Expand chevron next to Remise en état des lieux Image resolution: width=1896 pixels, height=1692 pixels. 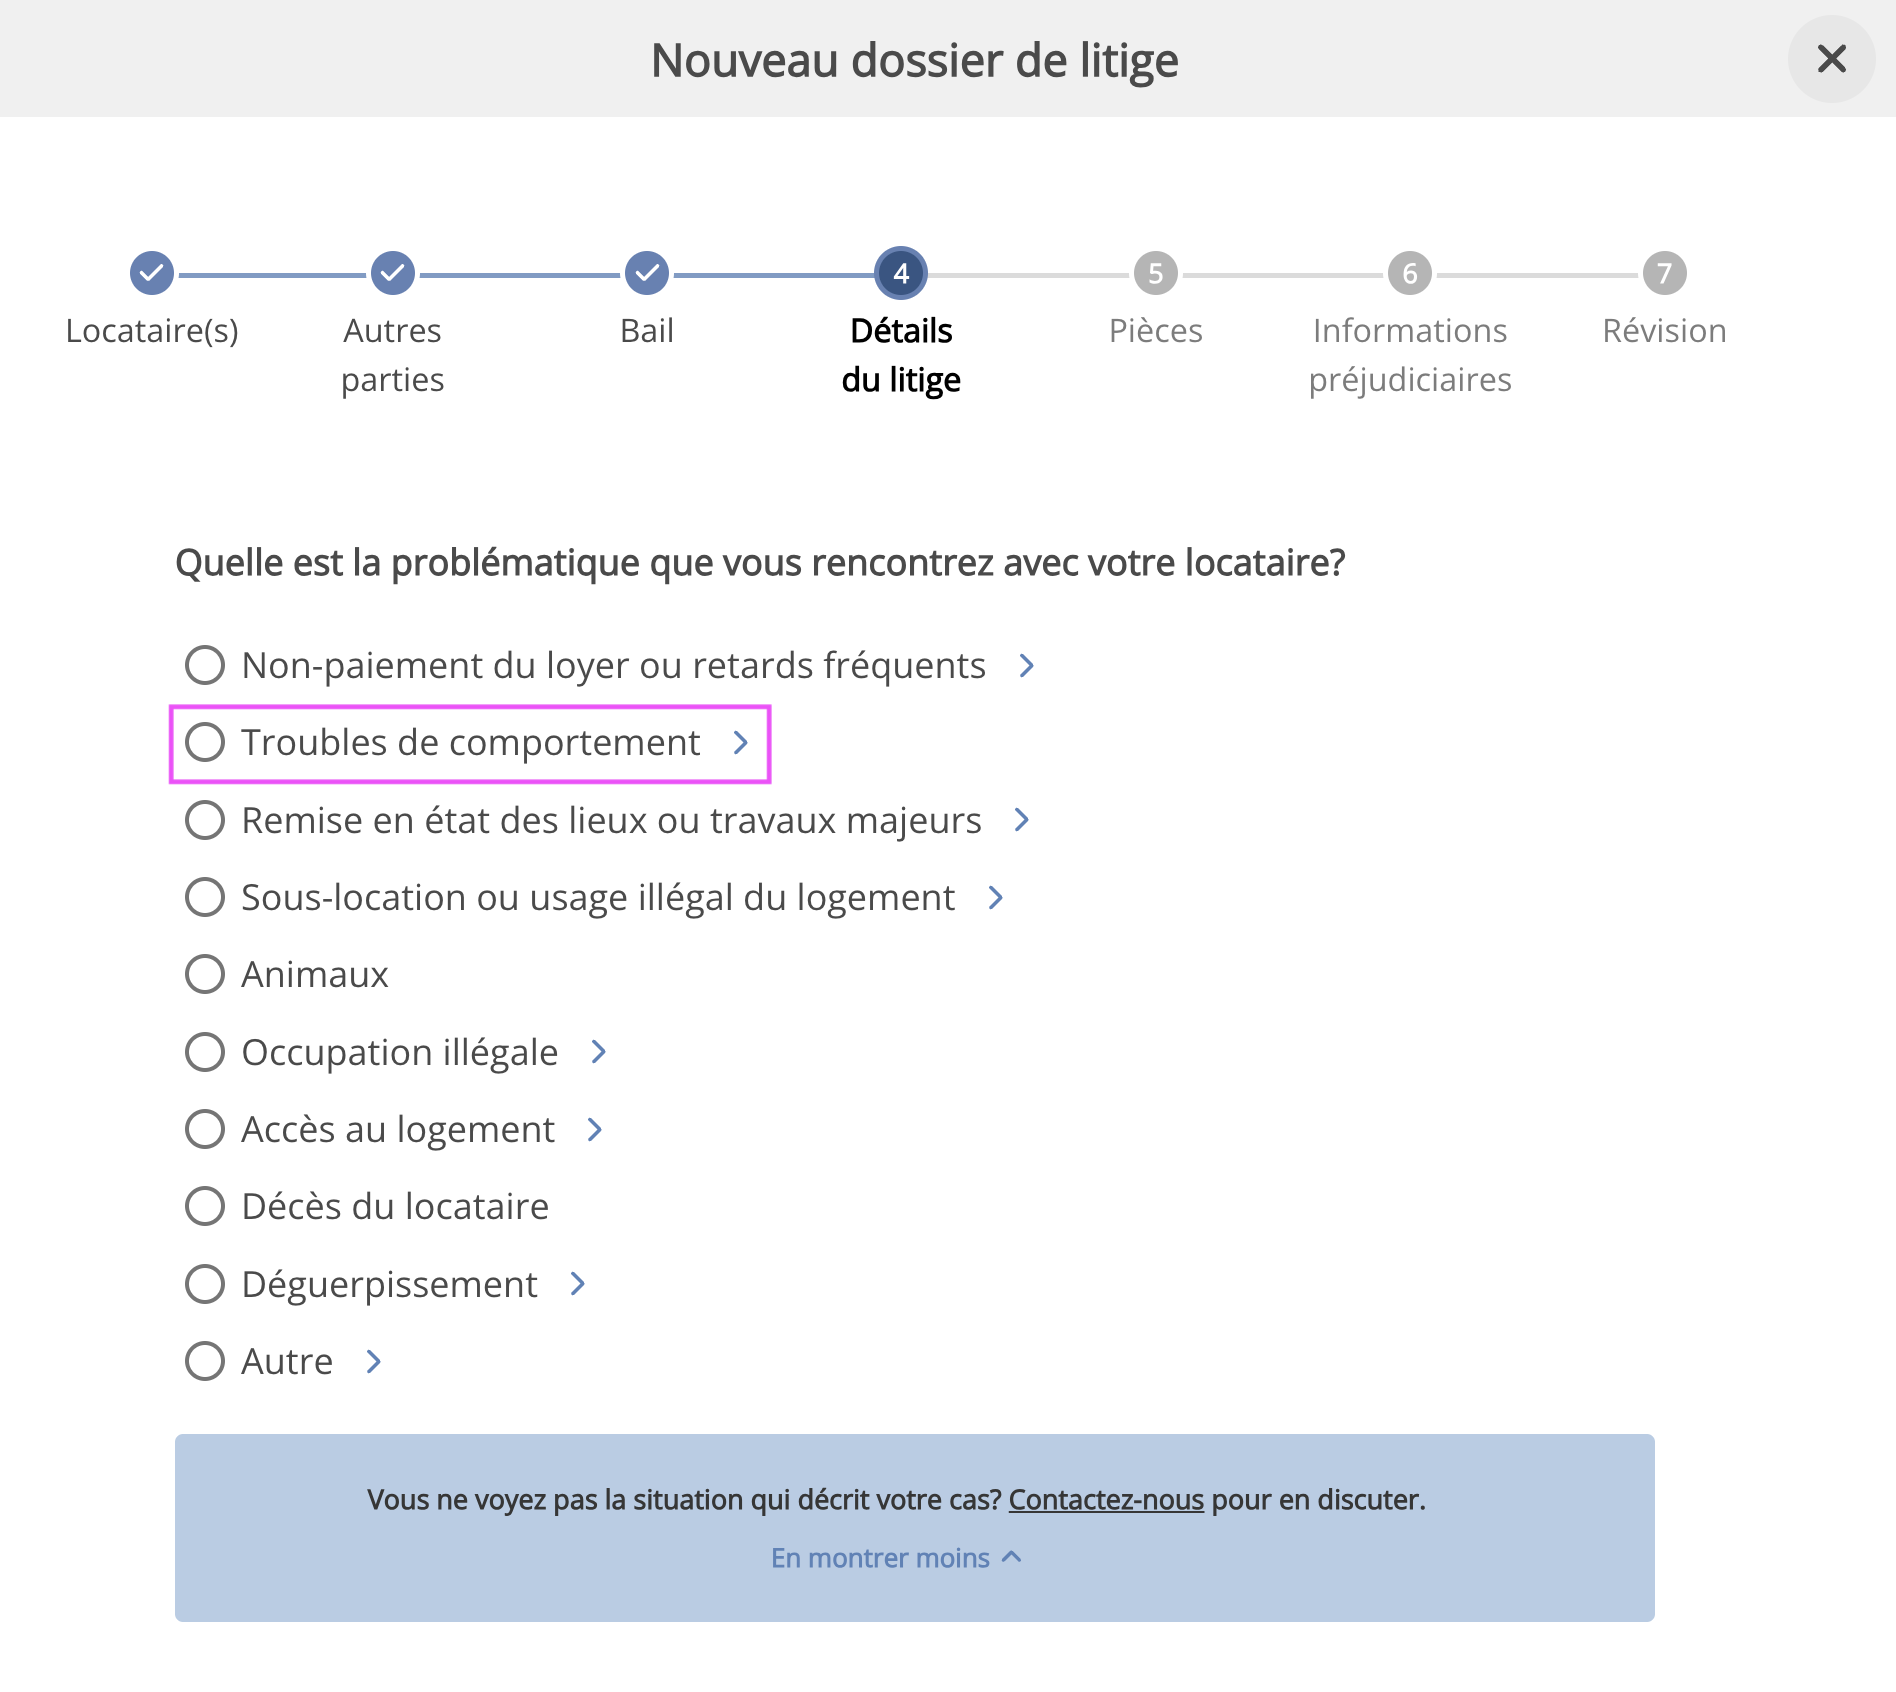1021,820
